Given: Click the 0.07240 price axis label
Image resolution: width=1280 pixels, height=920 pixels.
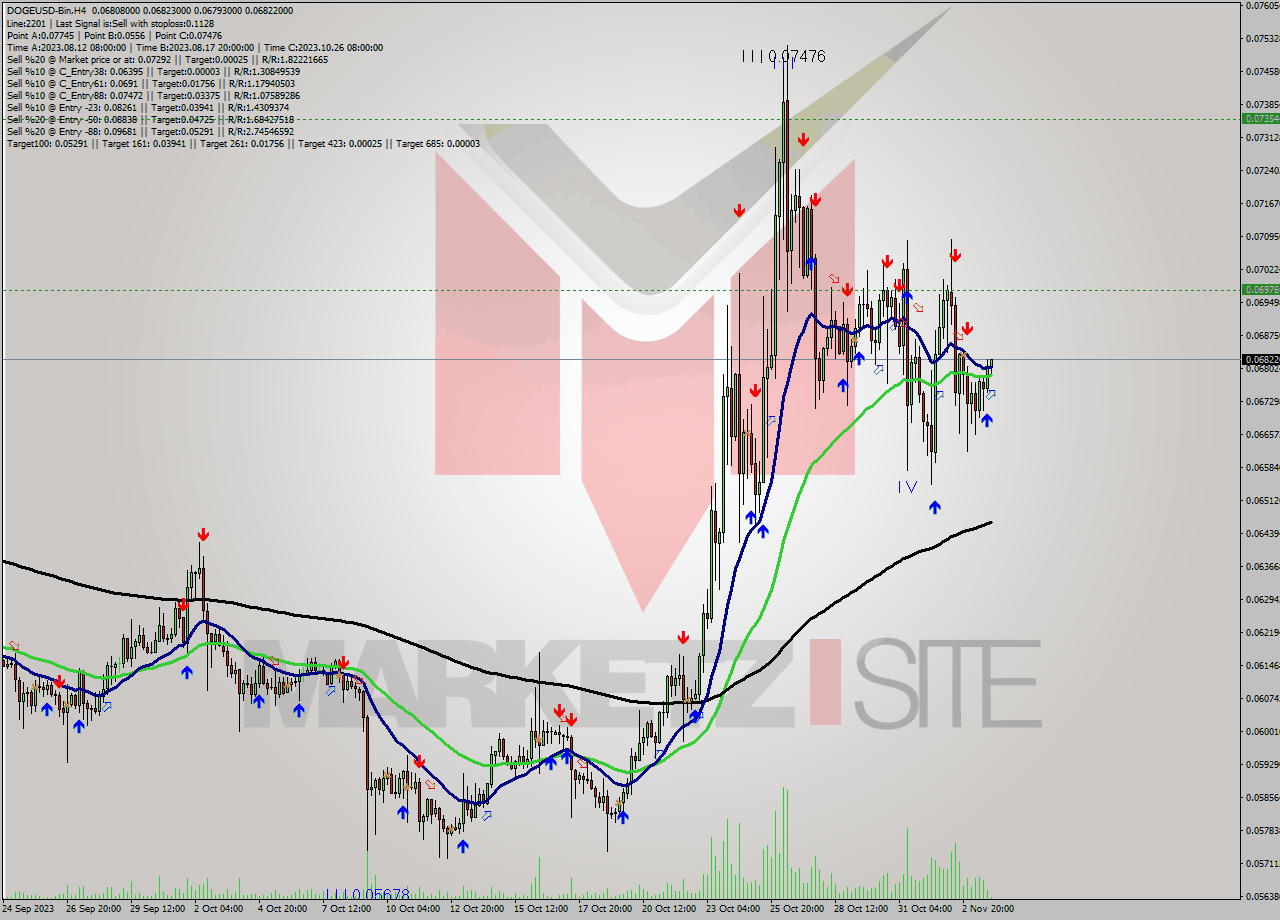Looking at the screenshot, I should tap(1261, 170).
